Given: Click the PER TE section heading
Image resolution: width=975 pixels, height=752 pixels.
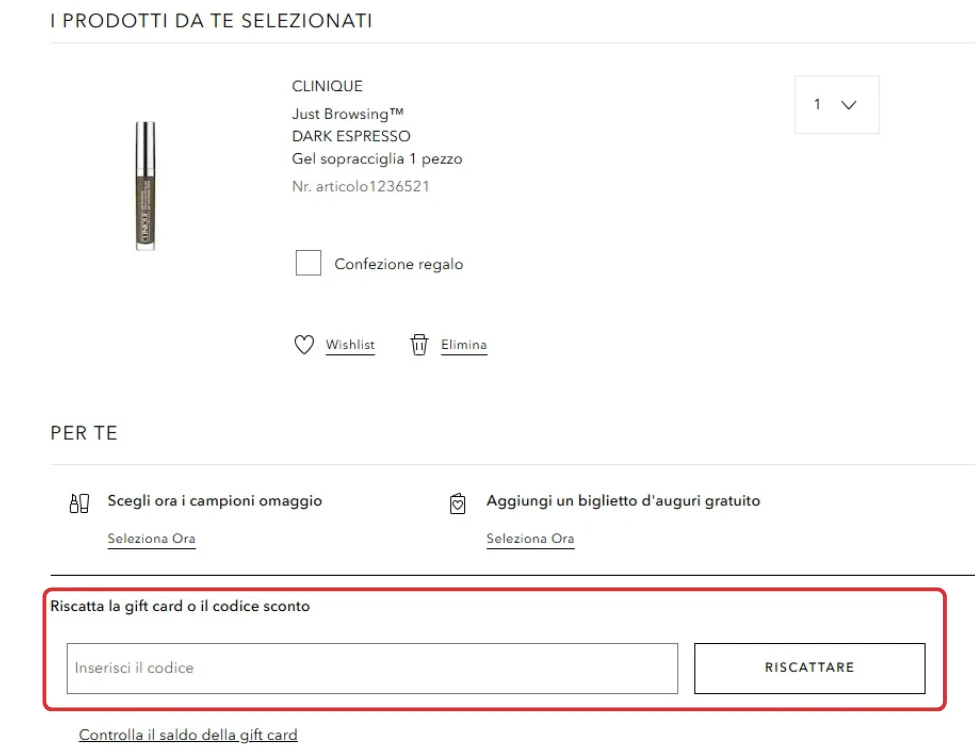Looking at the screenshot, I should point(83,433).
